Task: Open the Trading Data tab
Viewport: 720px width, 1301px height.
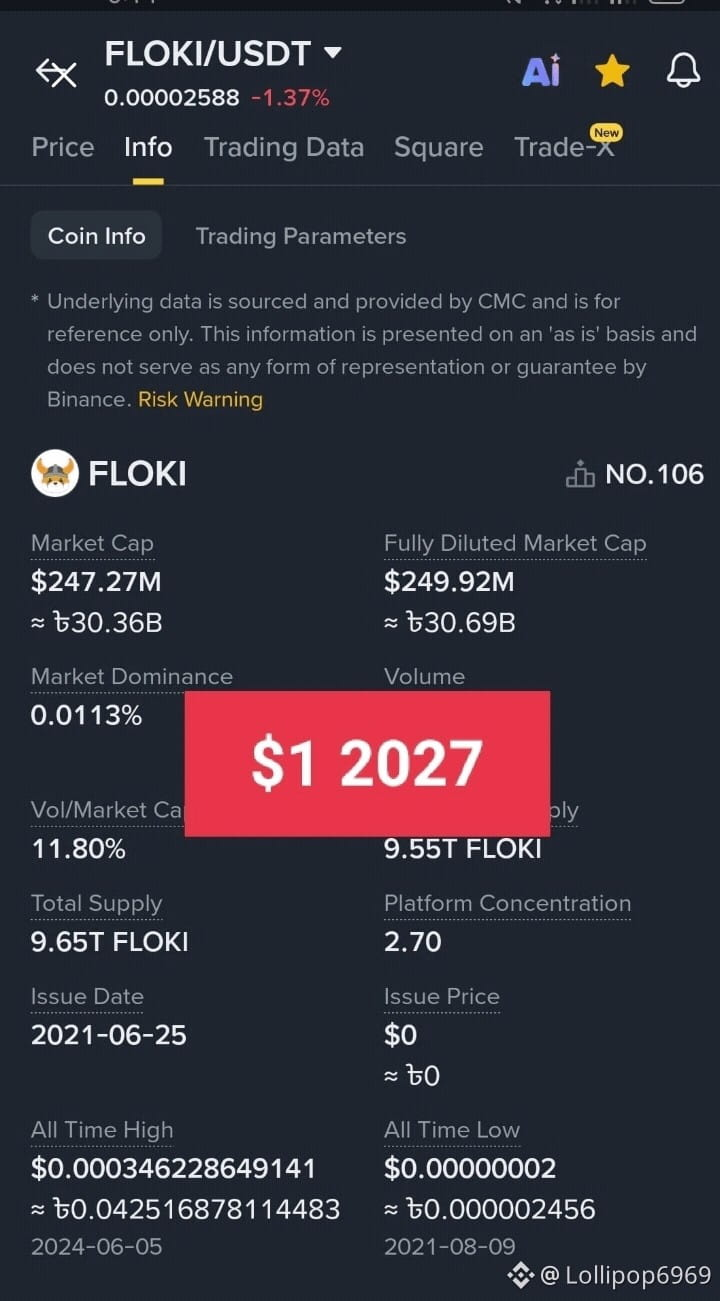Action: (x=284, y=147)
